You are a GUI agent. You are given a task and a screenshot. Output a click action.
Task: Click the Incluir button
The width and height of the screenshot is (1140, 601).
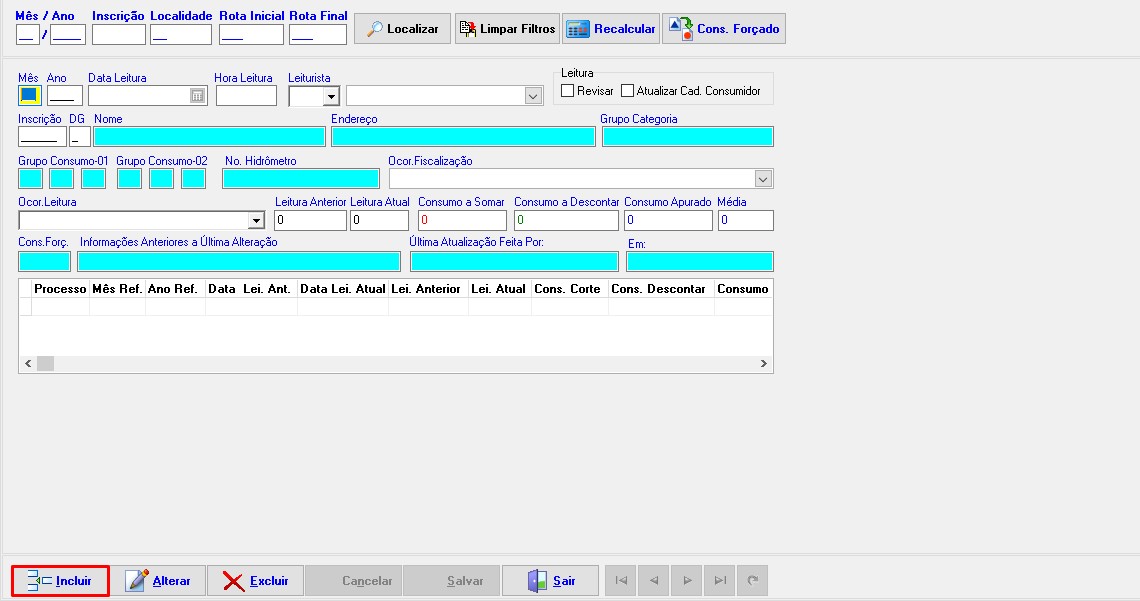[60, 581]
